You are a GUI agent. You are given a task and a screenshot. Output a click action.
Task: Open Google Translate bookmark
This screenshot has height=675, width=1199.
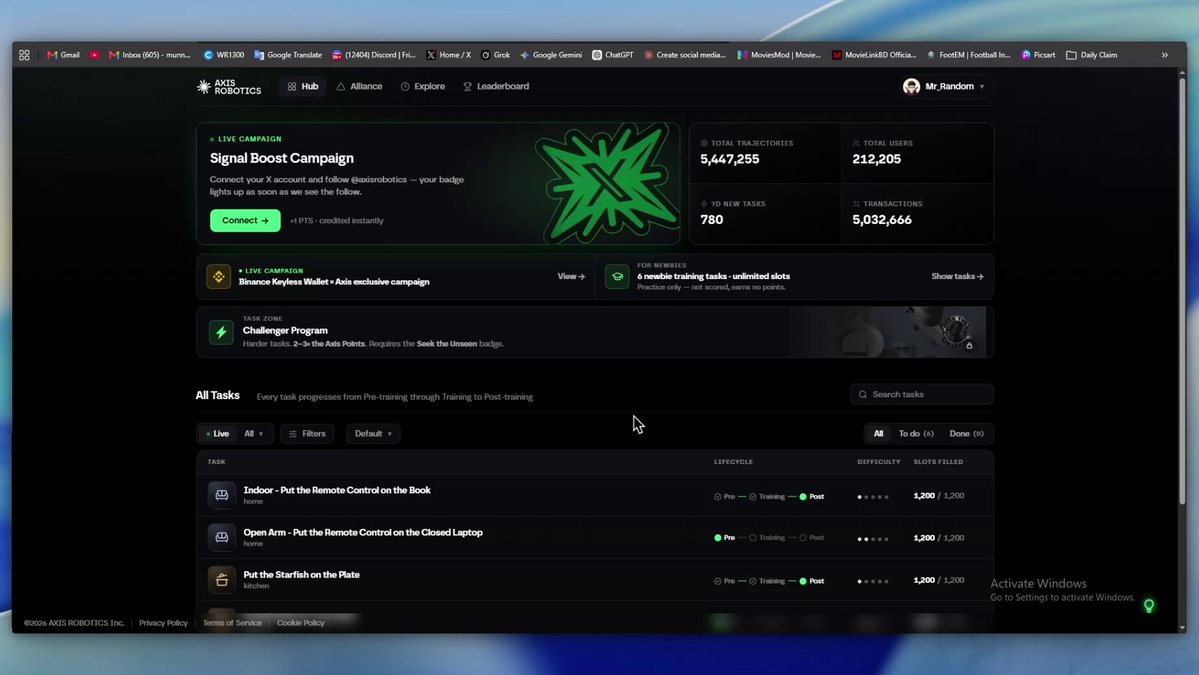(288, 55)
